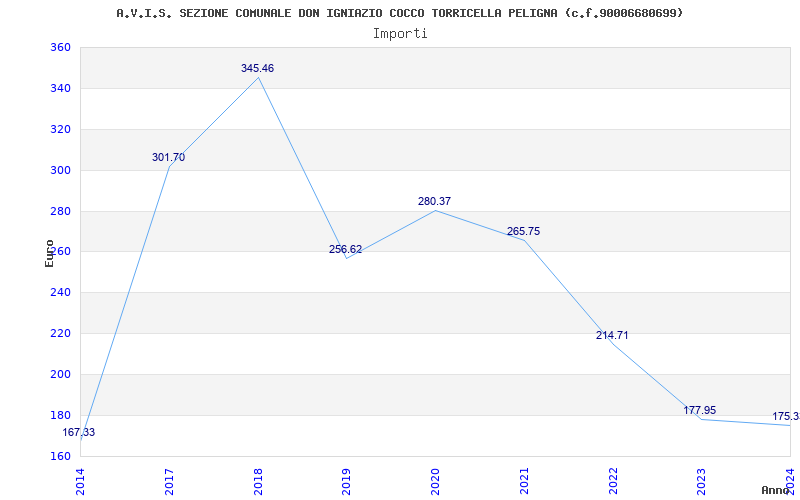This screenshot has height=500, width=800.
Task: Click the Euro y-axis title
Action: 49,254
